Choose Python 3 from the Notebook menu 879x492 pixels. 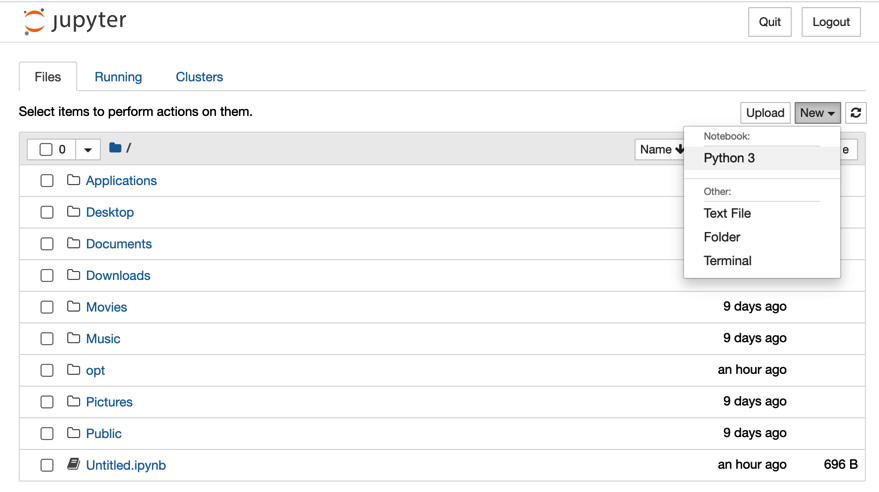coord(729,158)
